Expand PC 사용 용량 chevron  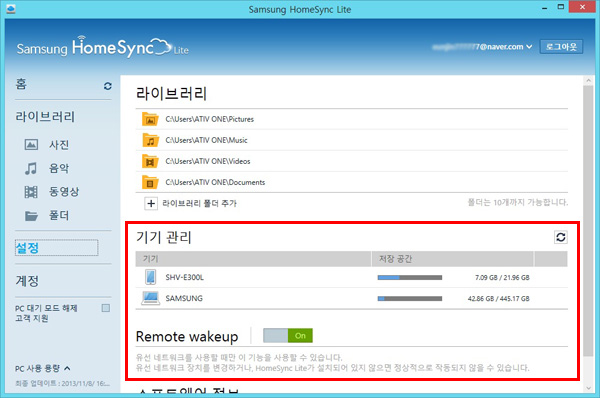(67, 368)
